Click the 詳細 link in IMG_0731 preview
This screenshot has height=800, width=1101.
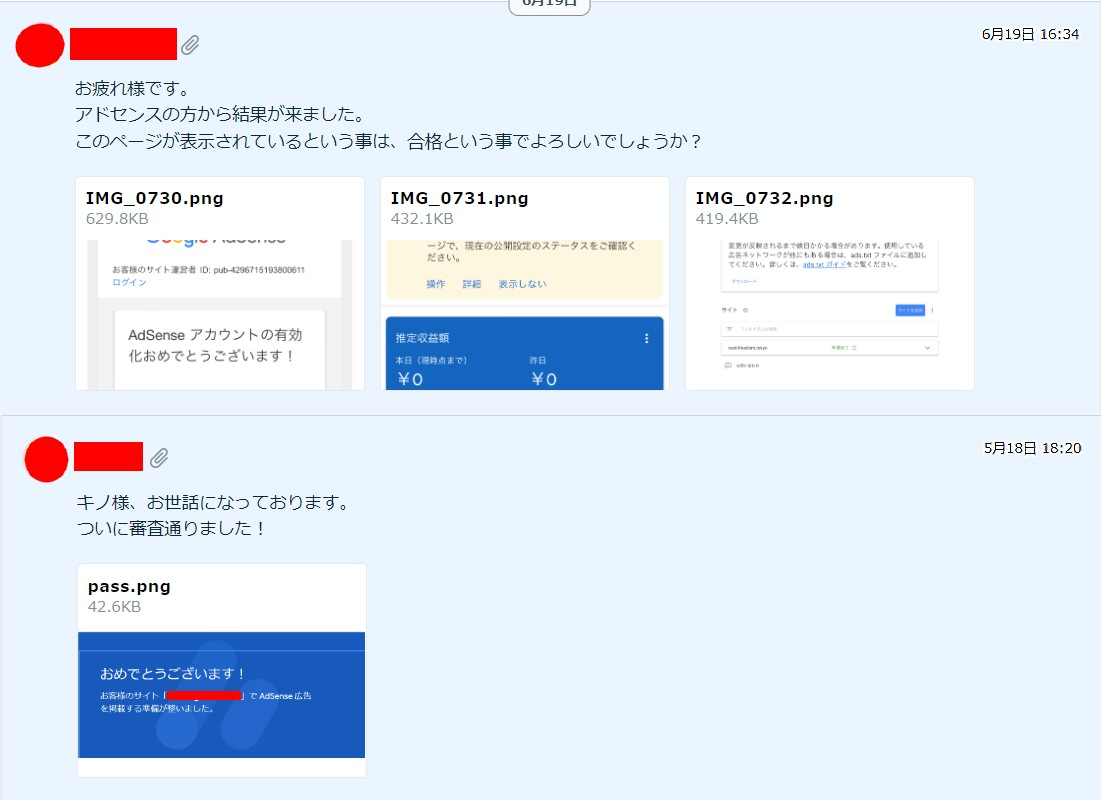(472, 284)
